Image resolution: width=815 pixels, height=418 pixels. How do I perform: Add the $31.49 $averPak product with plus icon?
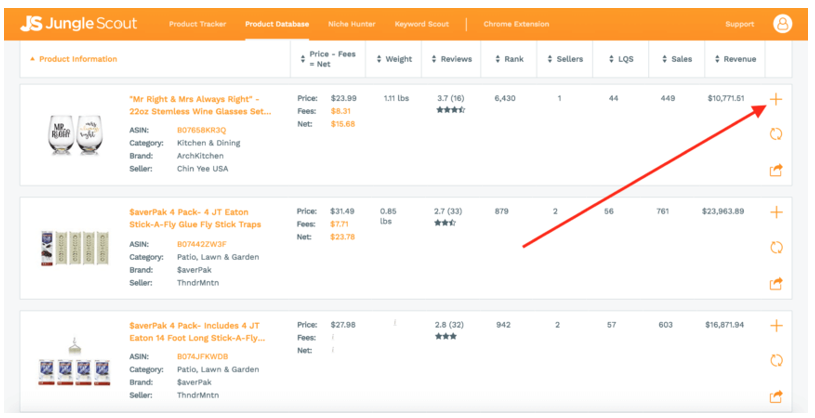click(x=776, y=212)
